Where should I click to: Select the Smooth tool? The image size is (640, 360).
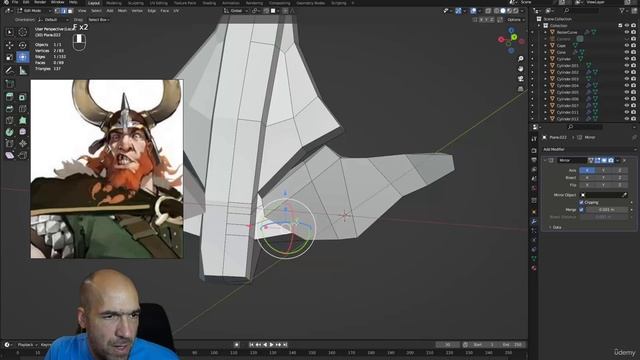point(22,132)
